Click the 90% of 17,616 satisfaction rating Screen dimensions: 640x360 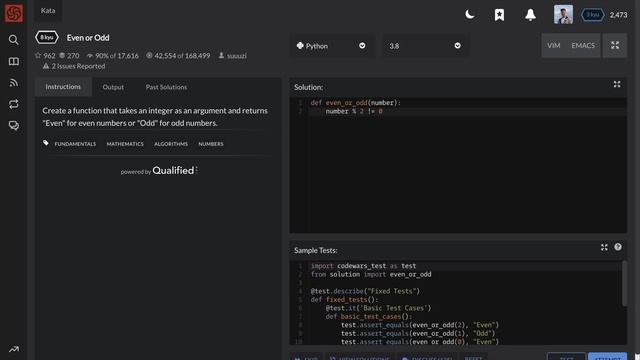(113, 56)
